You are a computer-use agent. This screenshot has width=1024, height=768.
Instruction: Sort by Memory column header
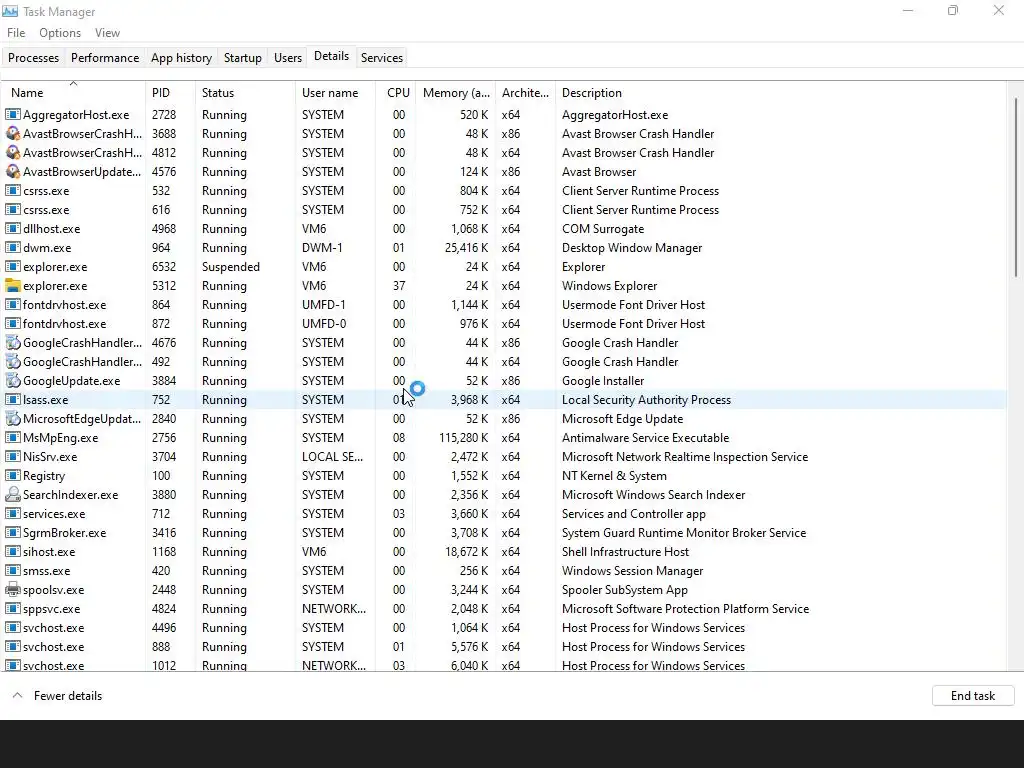(x=456, y=92)
